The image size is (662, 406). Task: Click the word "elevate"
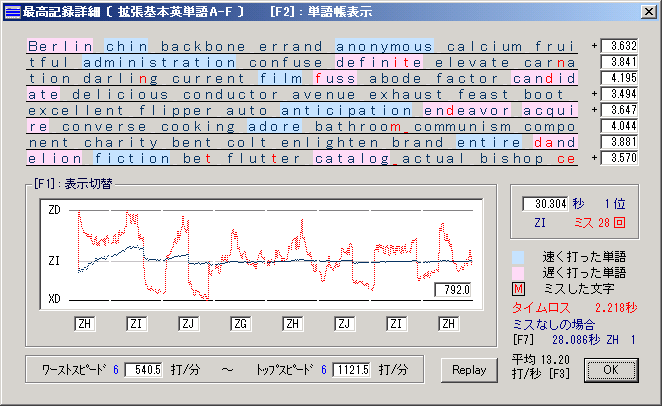coord(472,62)
